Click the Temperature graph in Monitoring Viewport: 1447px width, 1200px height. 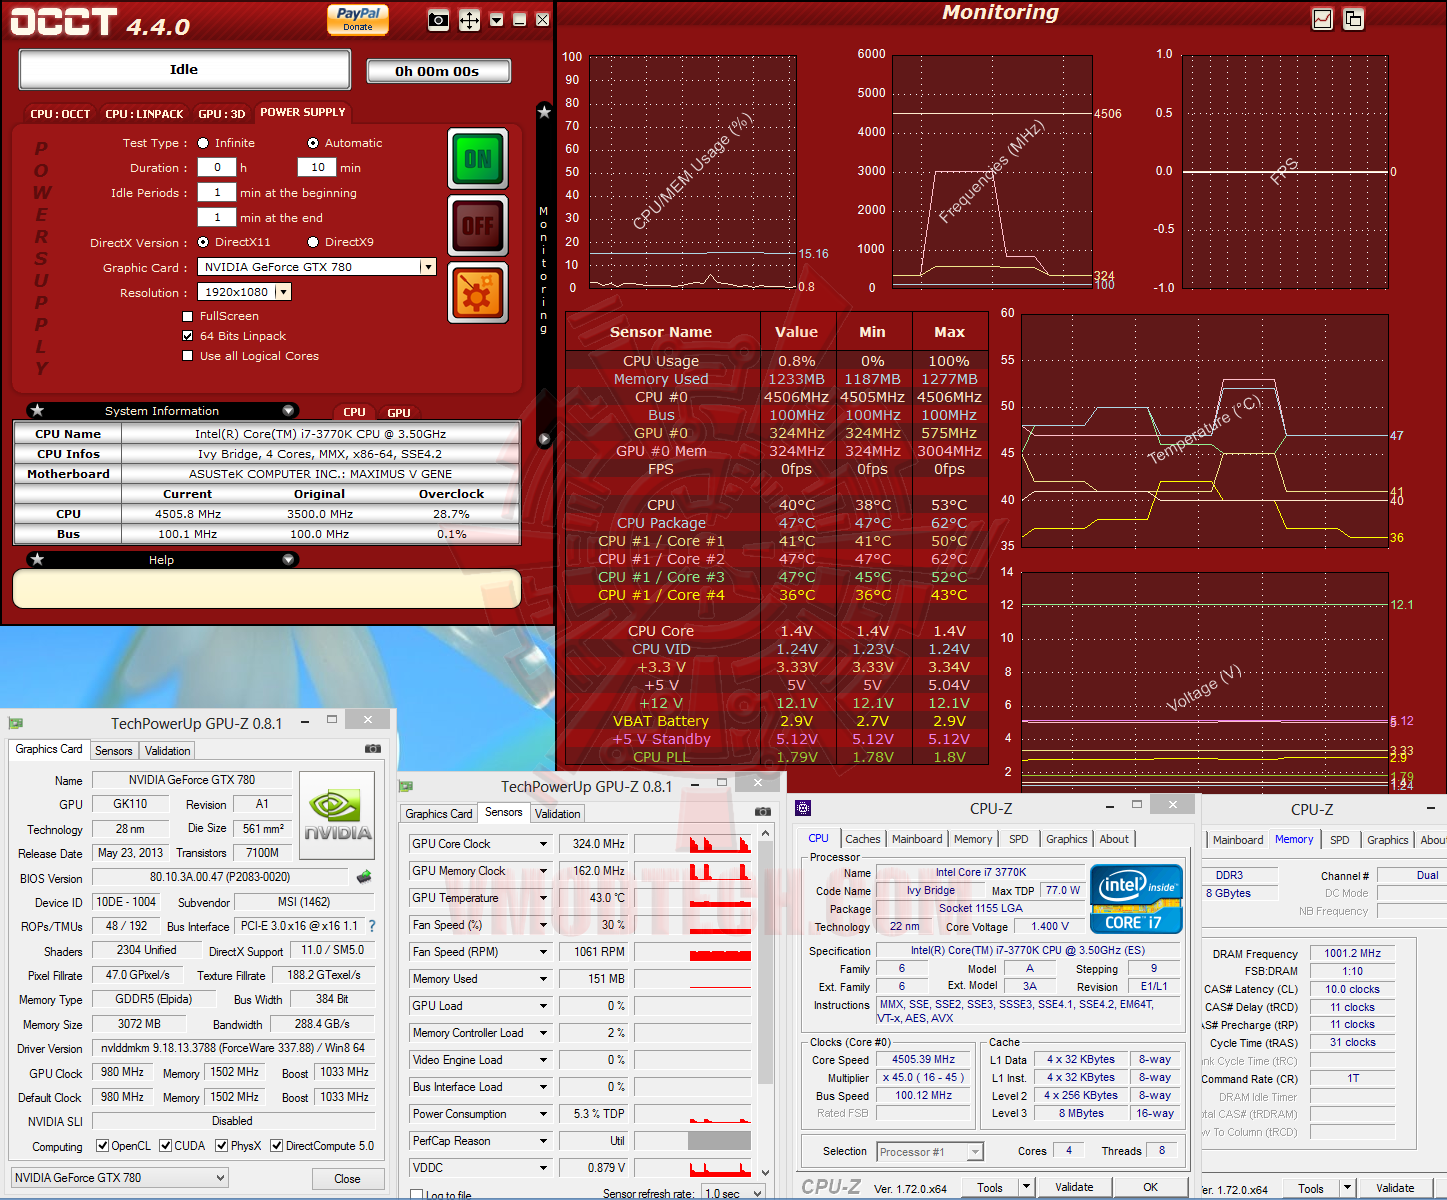[x=1204, y=430]
